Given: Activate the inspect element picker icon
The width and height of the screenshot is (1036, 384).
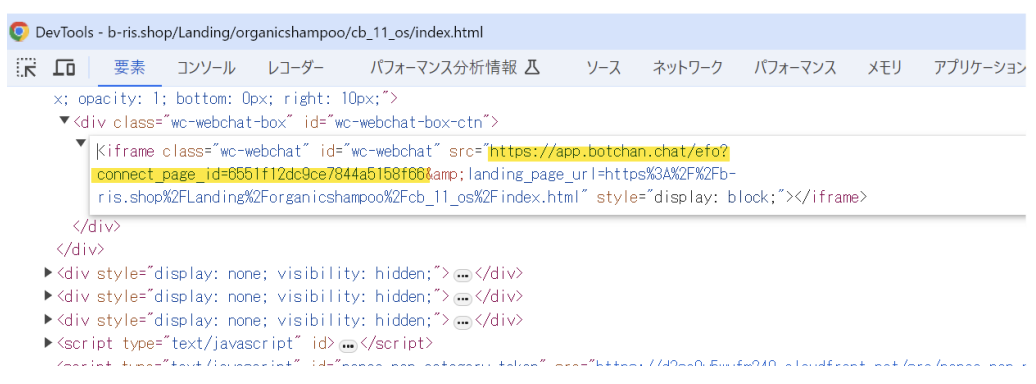Looking at the screenshot, I should (x=26, y=67).
